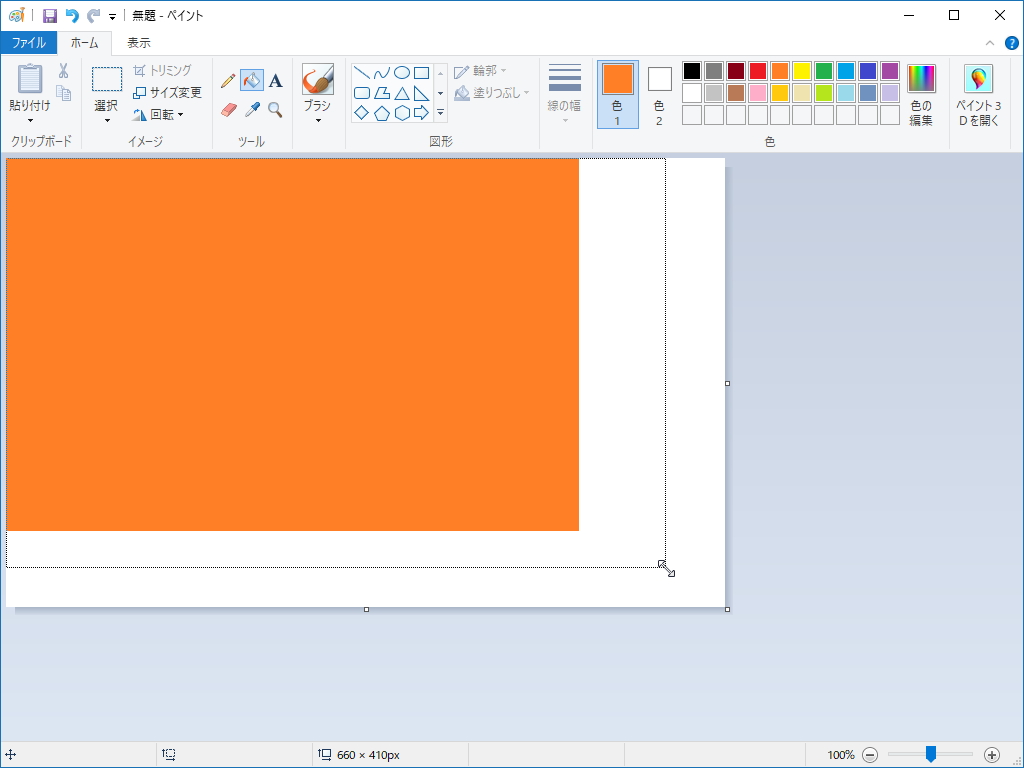Pick the purple color swatch
Screen dimensions: 1024x768
pos(889,71)
